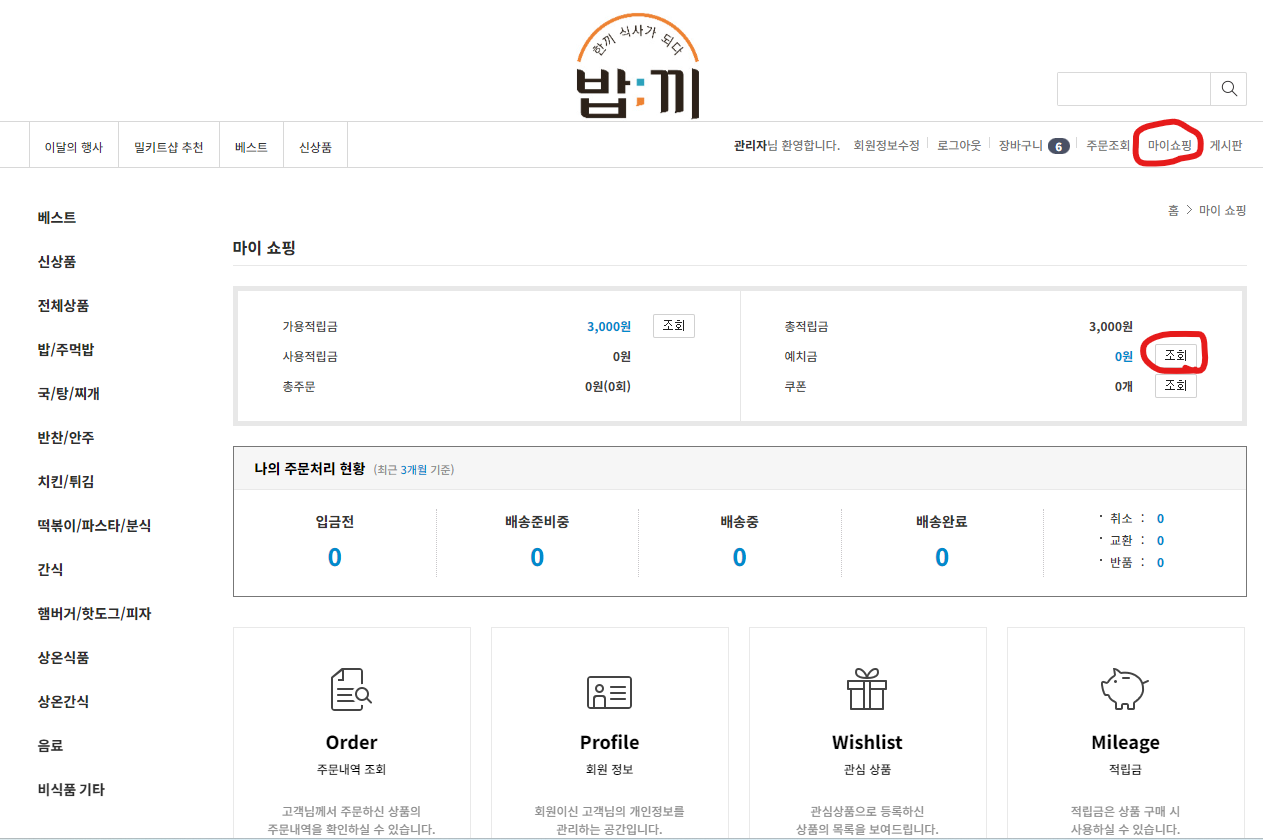Click the Mileage piggy bank icon
Viewport: 1263px width, 840px height.
tap(1125, 692)
